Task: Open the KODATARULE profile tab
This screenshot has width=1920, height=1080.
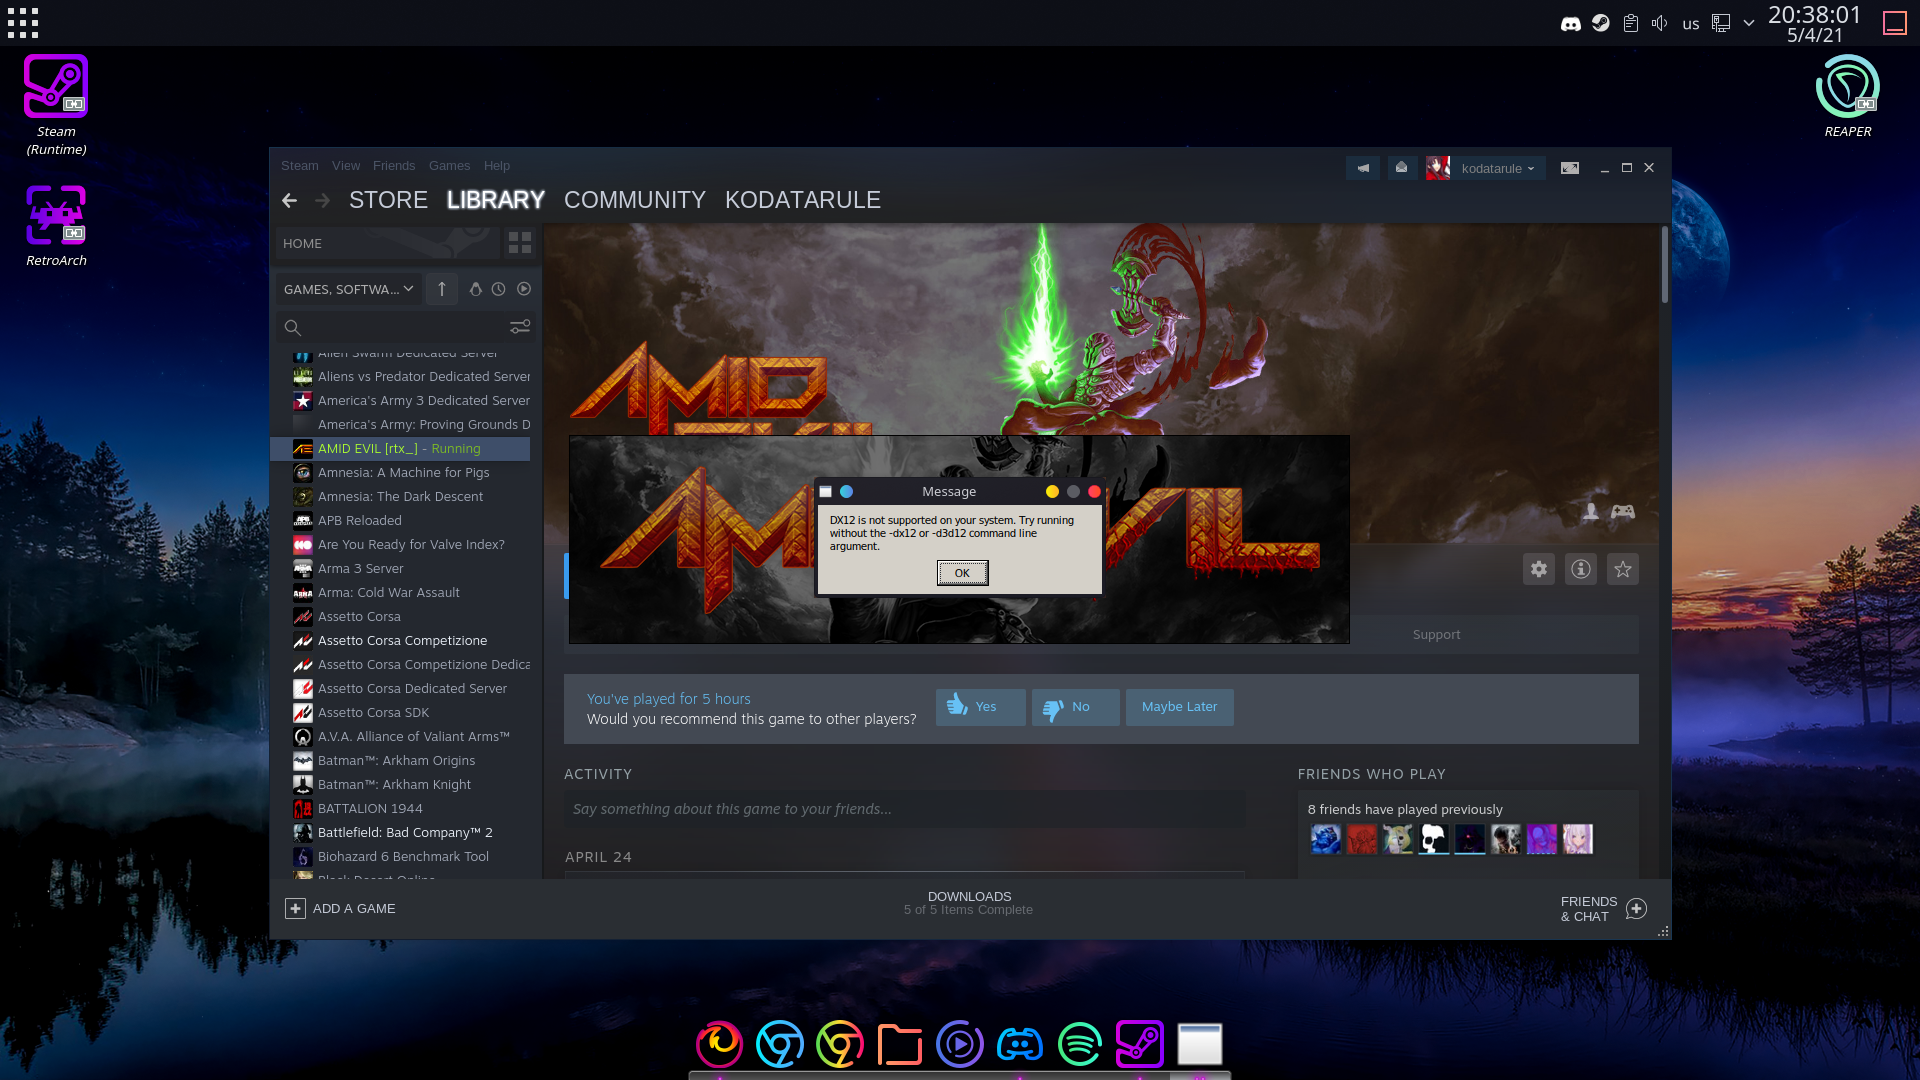Action: (803, 200)
